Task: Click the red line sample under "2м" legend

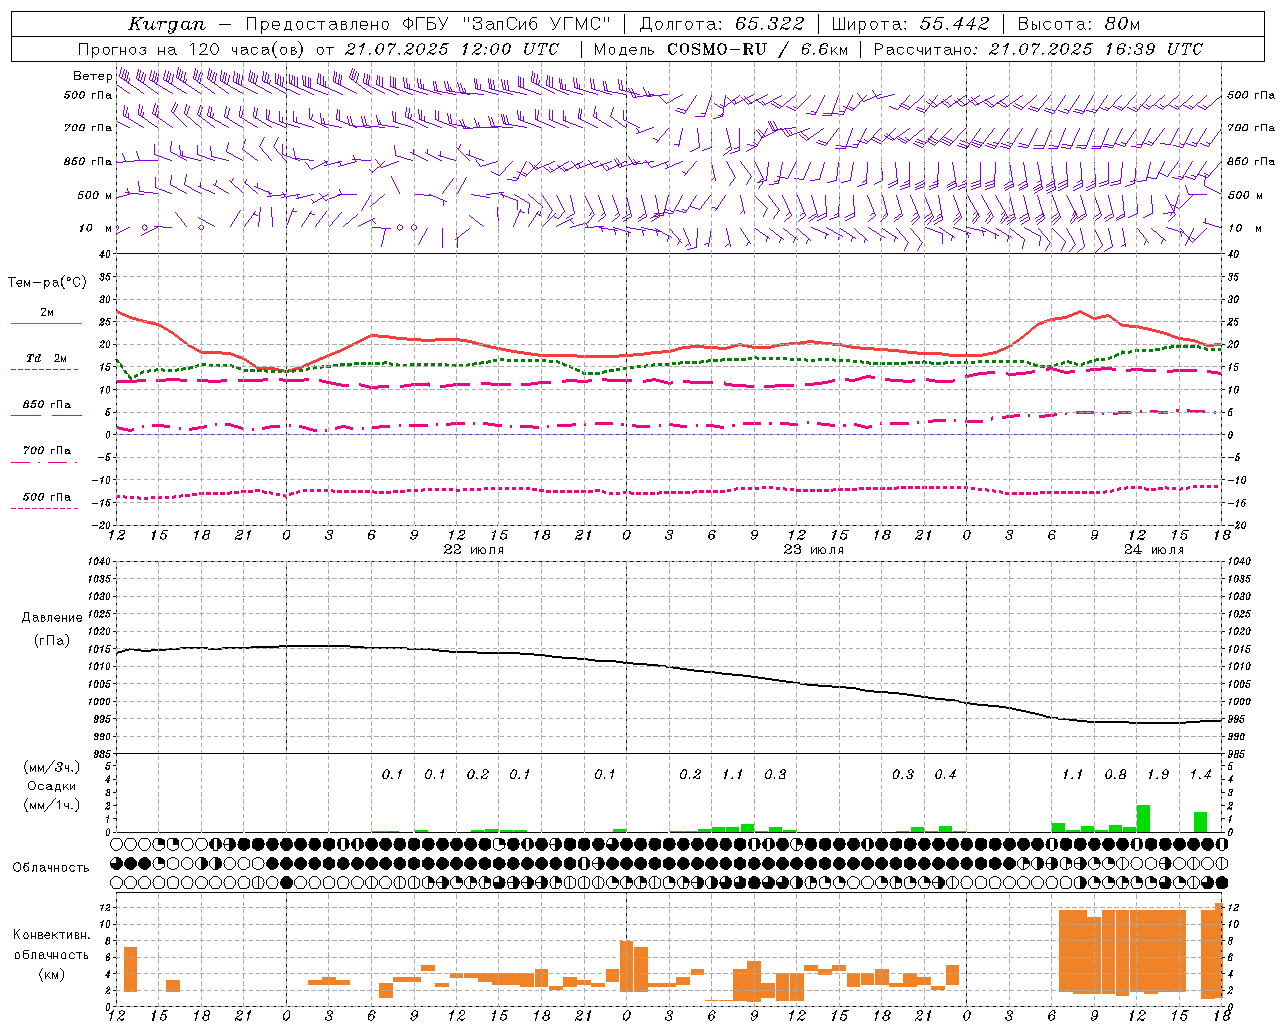Action: (x=46, y=324)
